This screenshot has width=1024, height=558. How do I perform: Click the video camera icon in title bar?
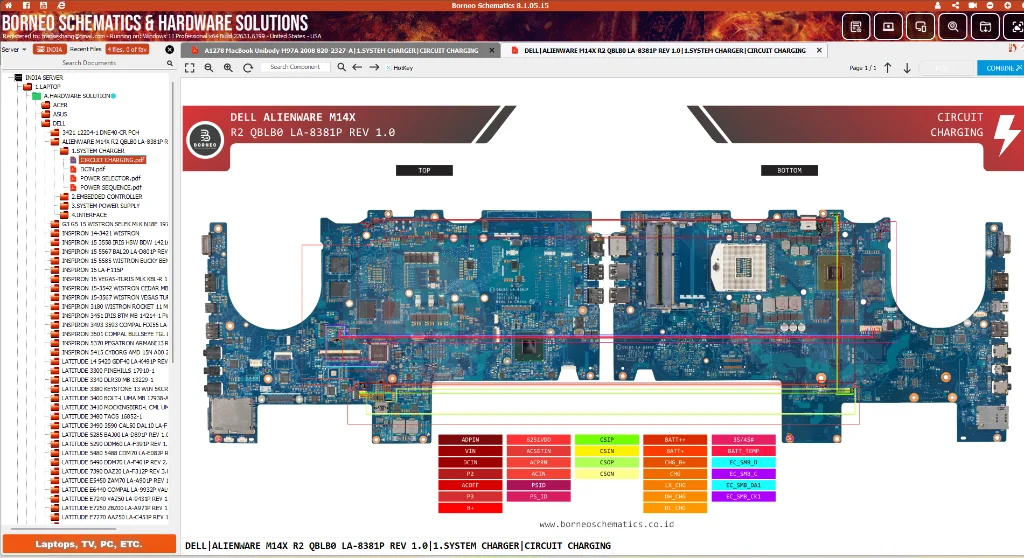[972, 5]
